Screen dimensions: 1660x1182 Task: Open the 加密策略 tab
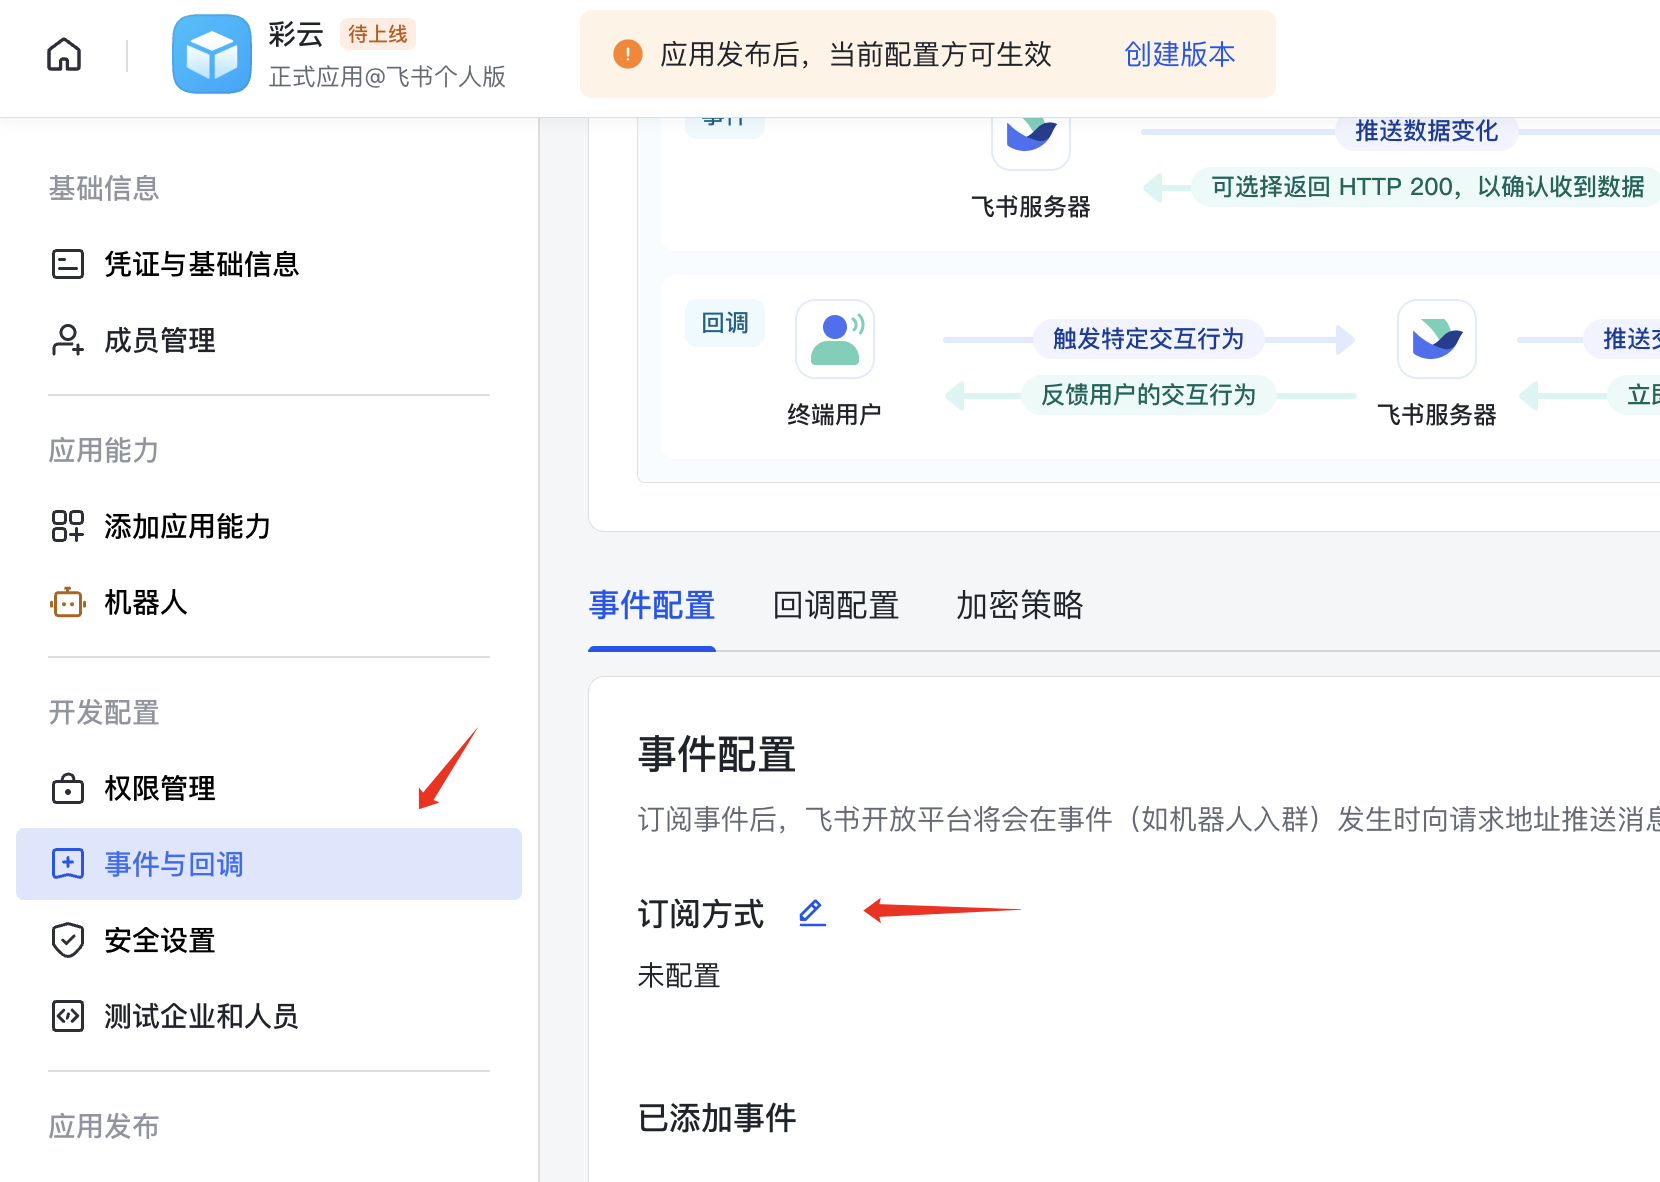click(1018, 606)
